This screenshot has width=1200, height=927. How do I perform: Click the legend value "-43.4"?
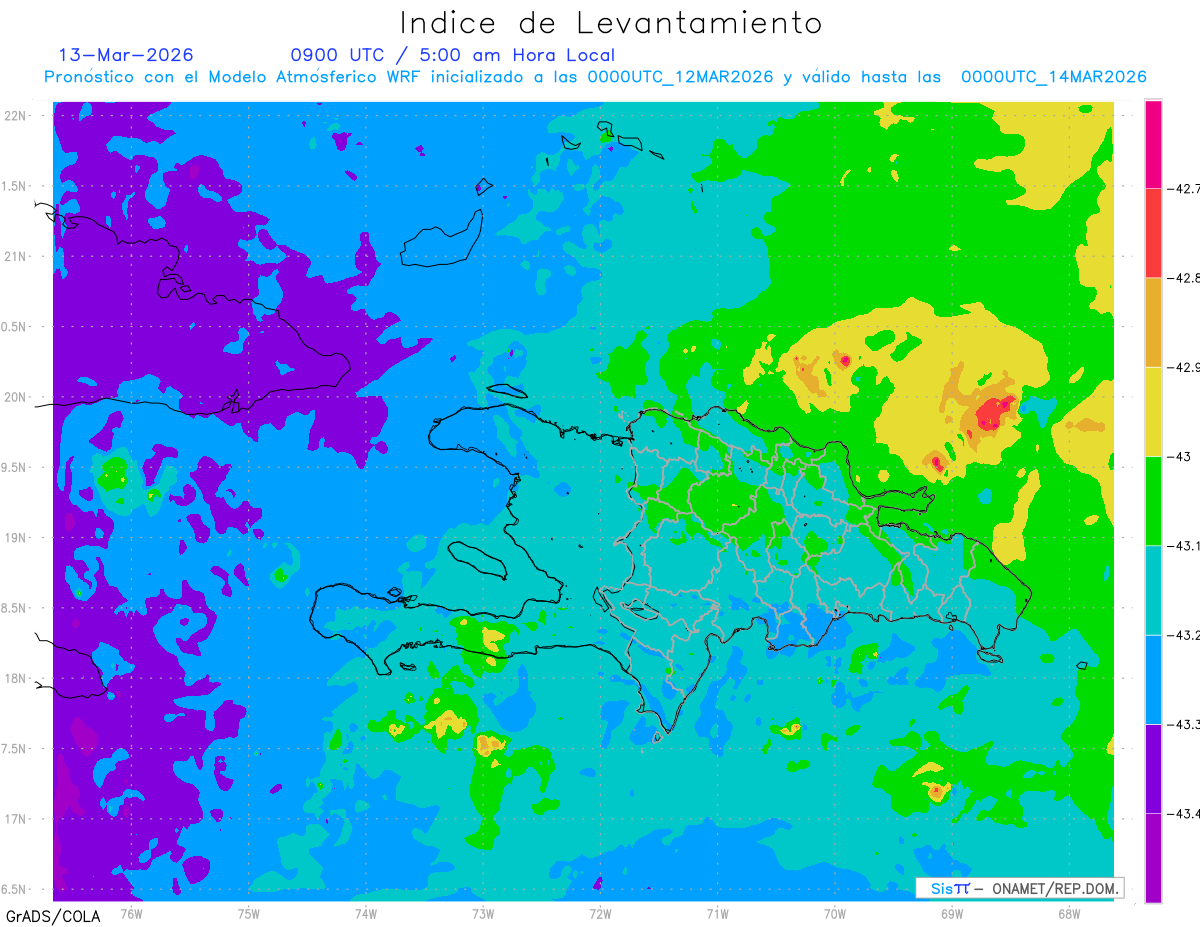point(1184,812)
